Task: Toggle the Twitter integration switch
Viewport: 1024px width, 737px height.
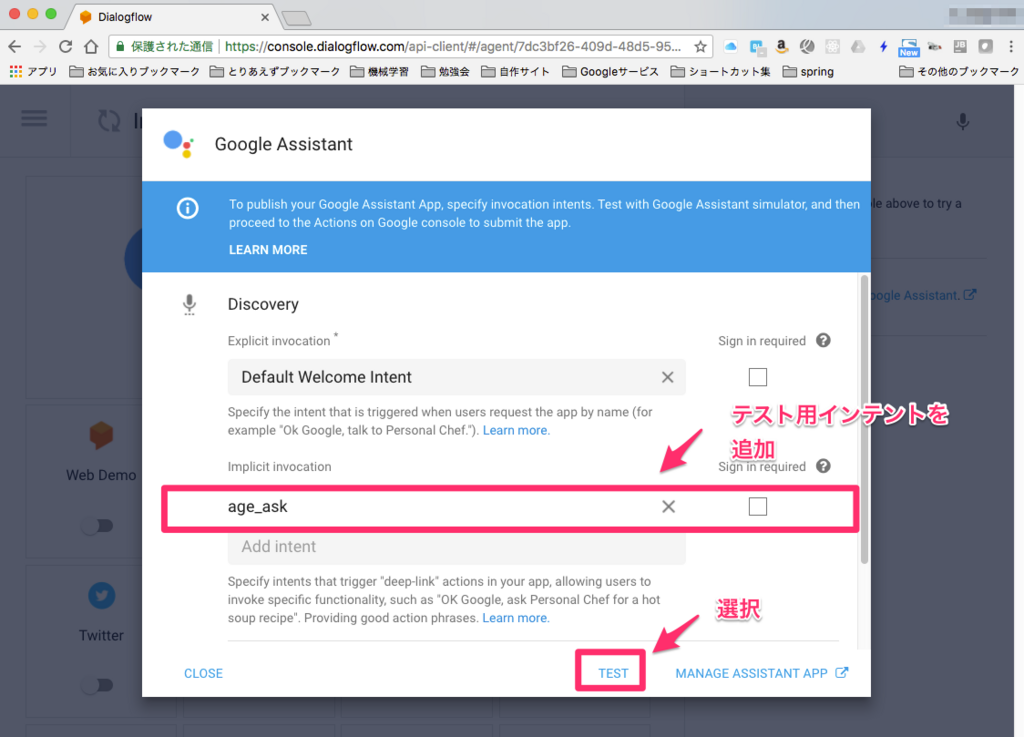Action: 98,685
